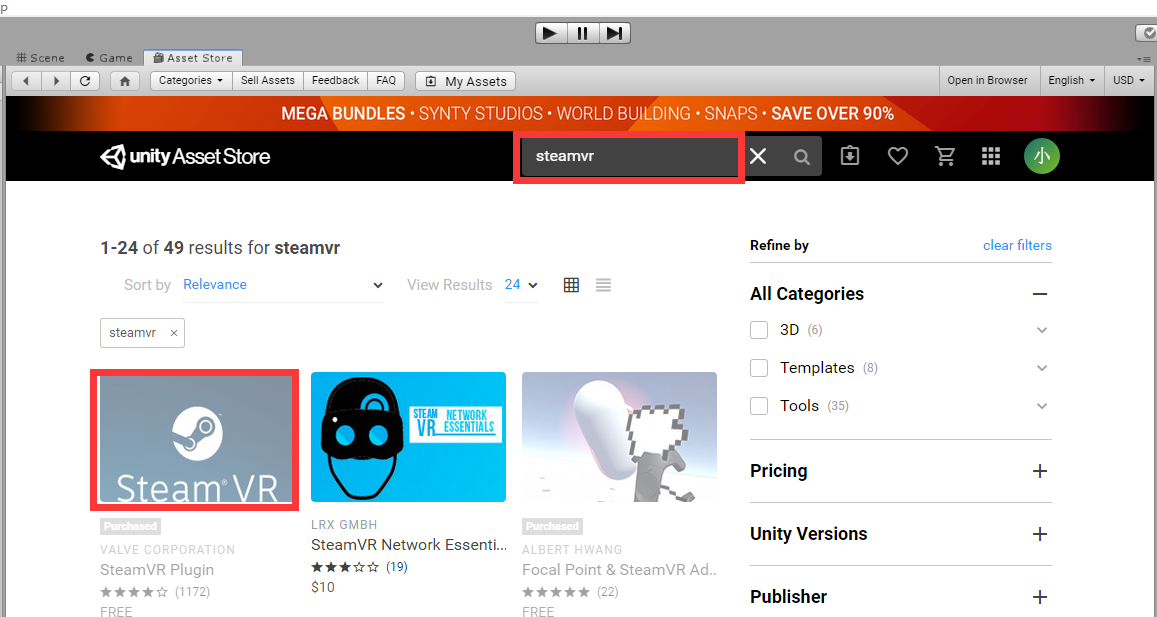Click the clear filters link
1157x617 pixels.
click(x=1017, y=245)
